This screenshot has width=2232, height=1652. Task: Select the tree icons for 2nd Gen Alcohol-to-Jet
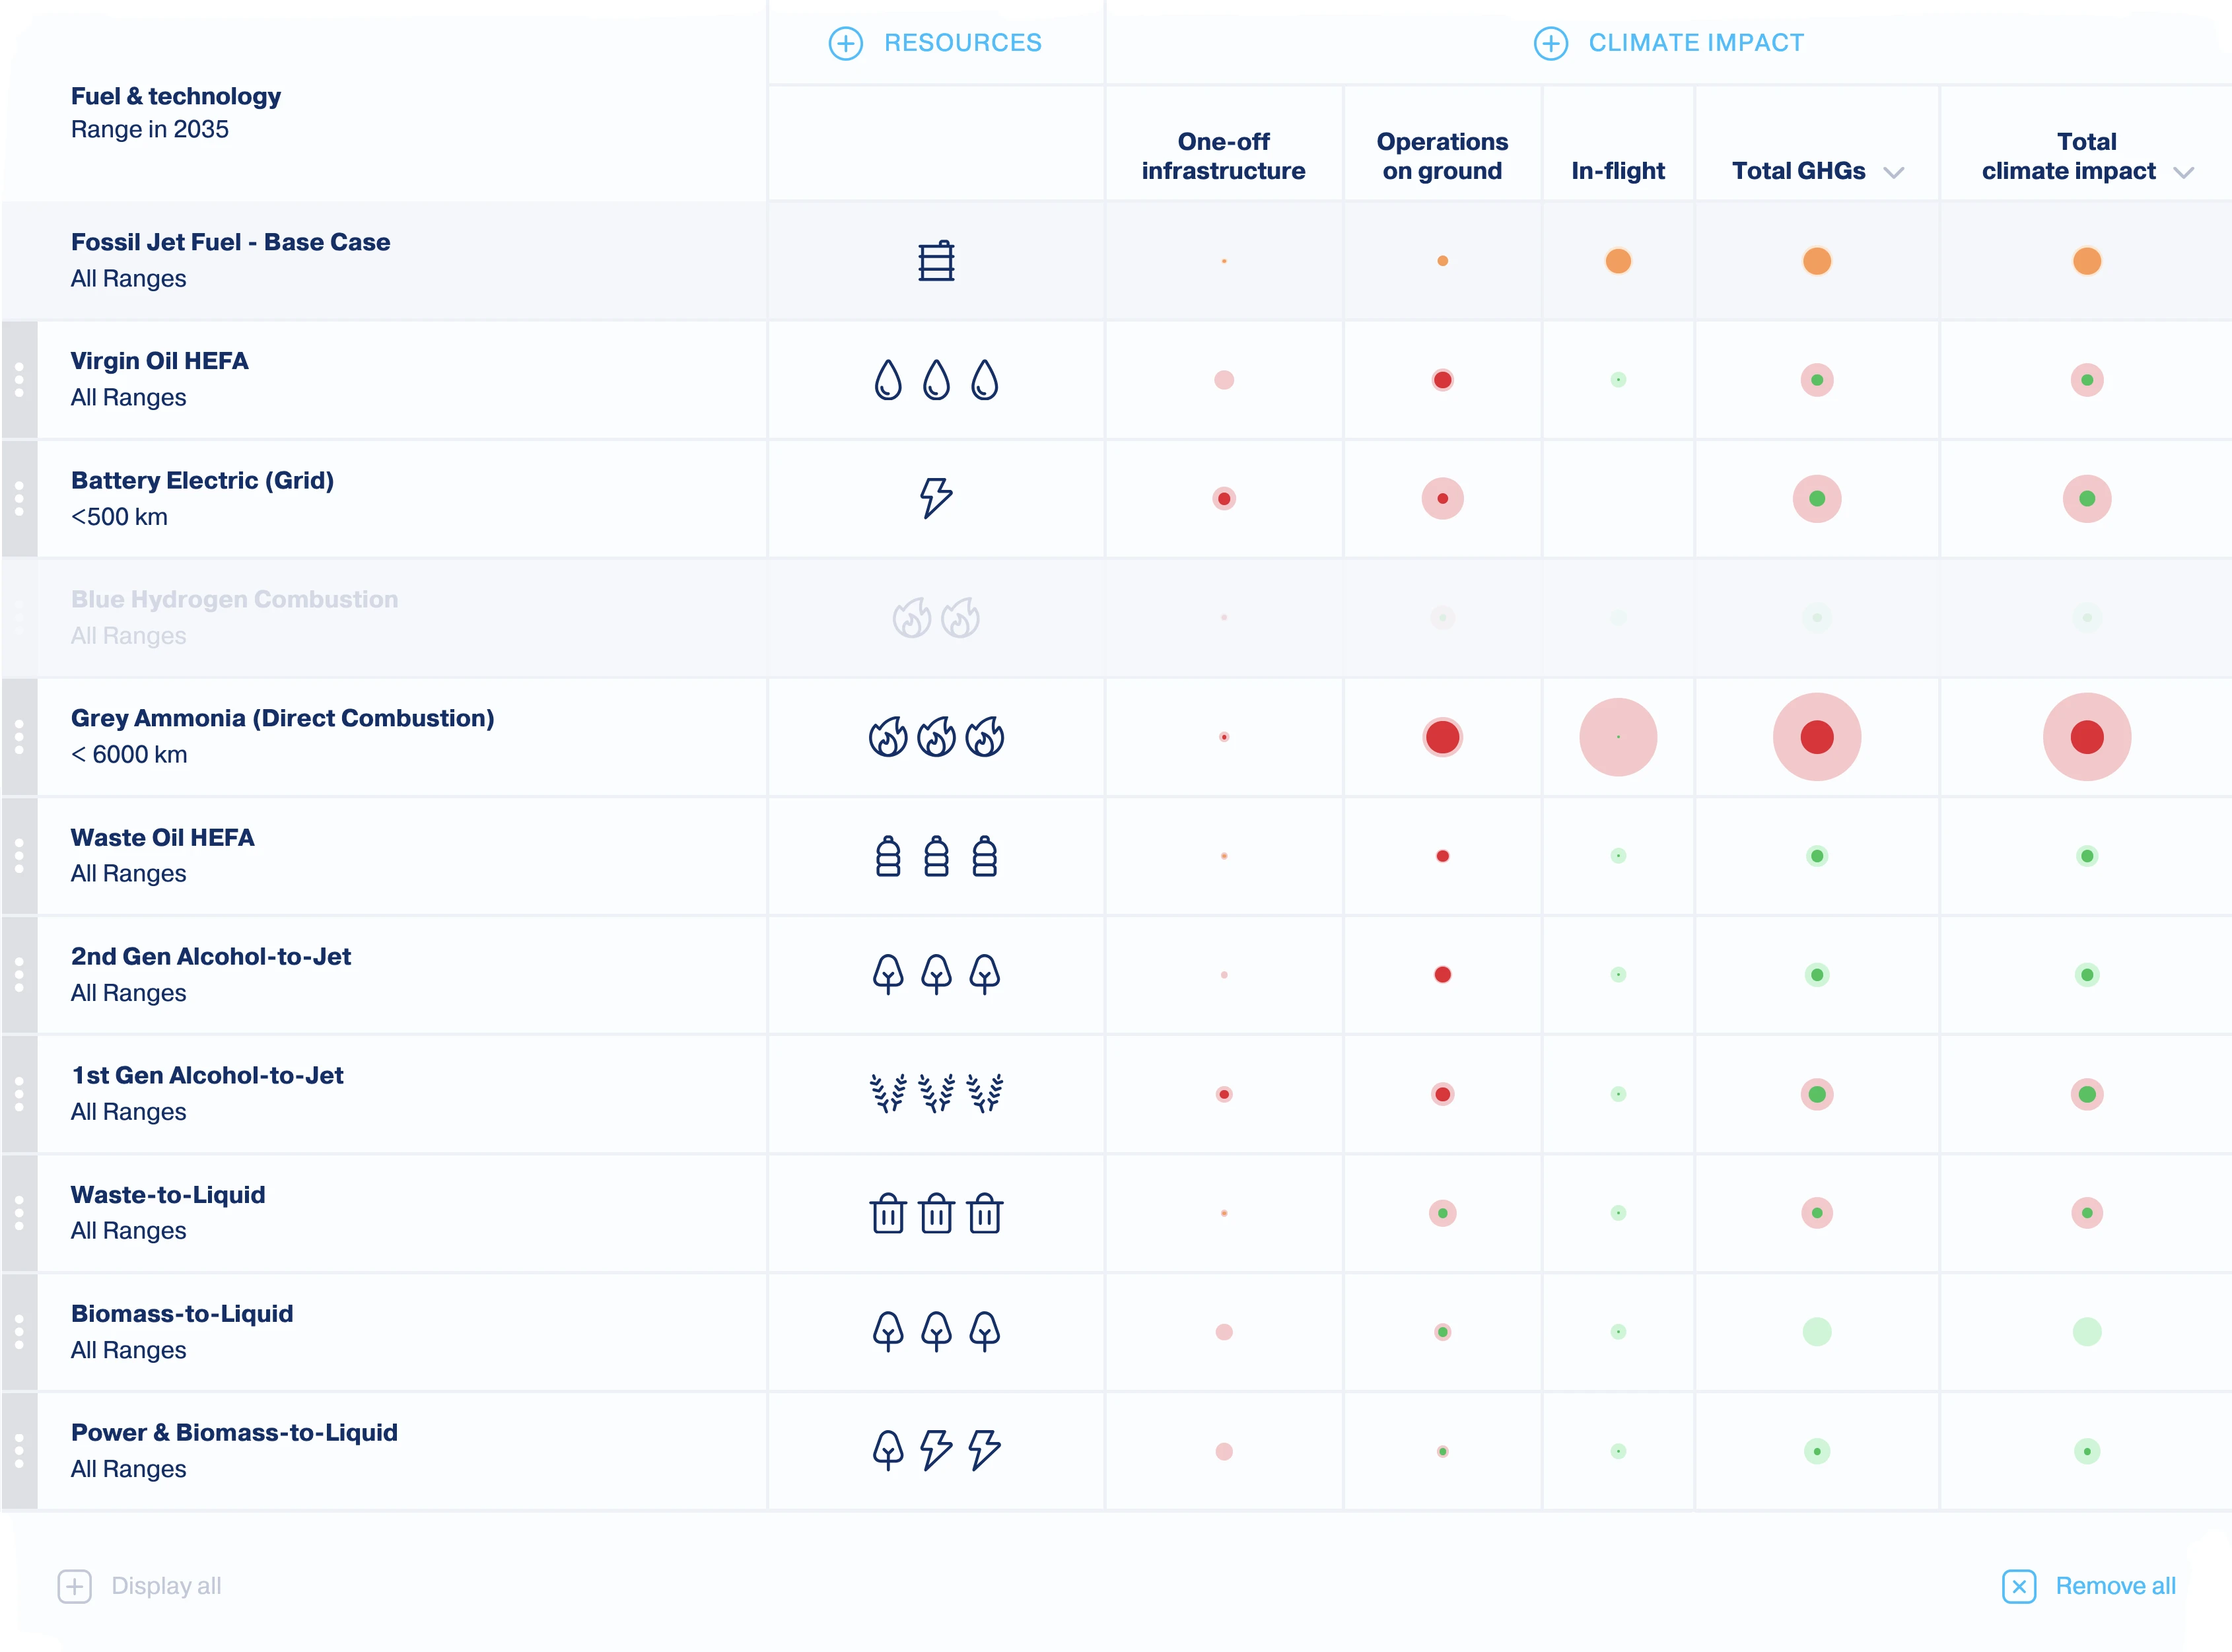tap(936, 974)
